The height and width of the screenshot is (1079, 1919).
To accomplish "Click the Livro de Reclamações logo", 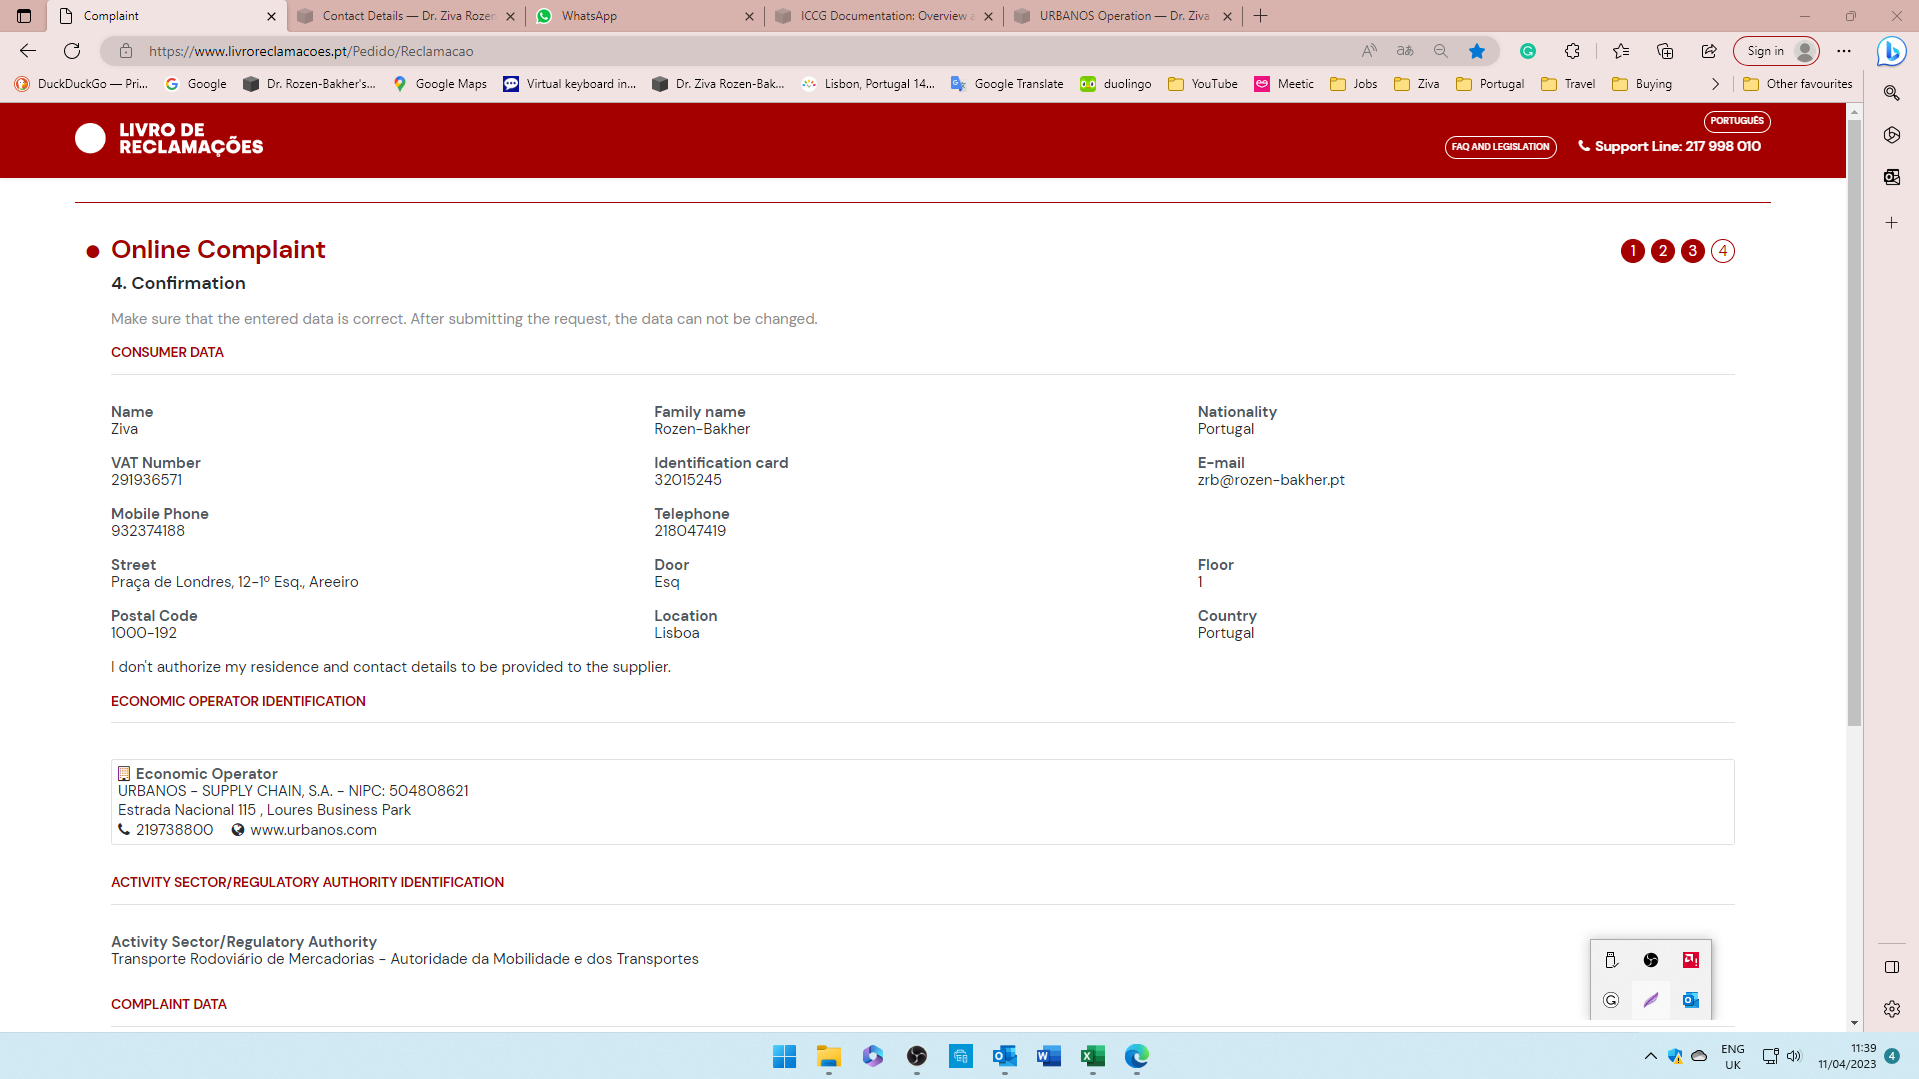I will tap(169, 139).
